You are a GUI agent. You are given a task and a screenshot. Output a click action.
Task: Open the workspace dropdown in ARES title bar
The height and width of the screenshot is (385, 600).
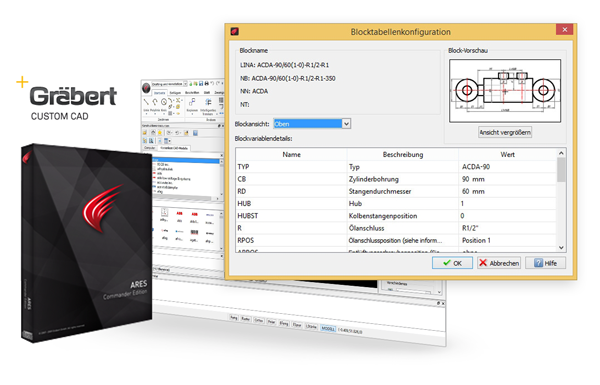click(185, 84)
